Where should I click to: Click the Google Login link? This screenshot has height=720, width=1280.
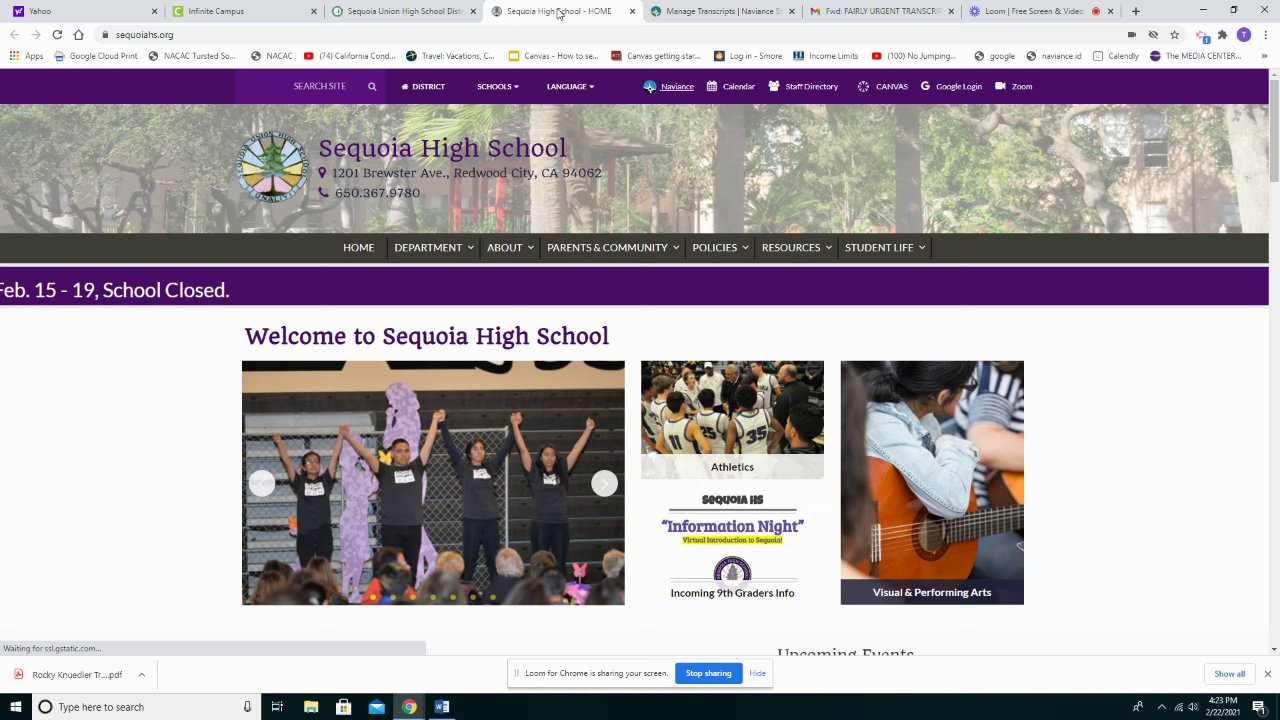click(x=951, y=86)
